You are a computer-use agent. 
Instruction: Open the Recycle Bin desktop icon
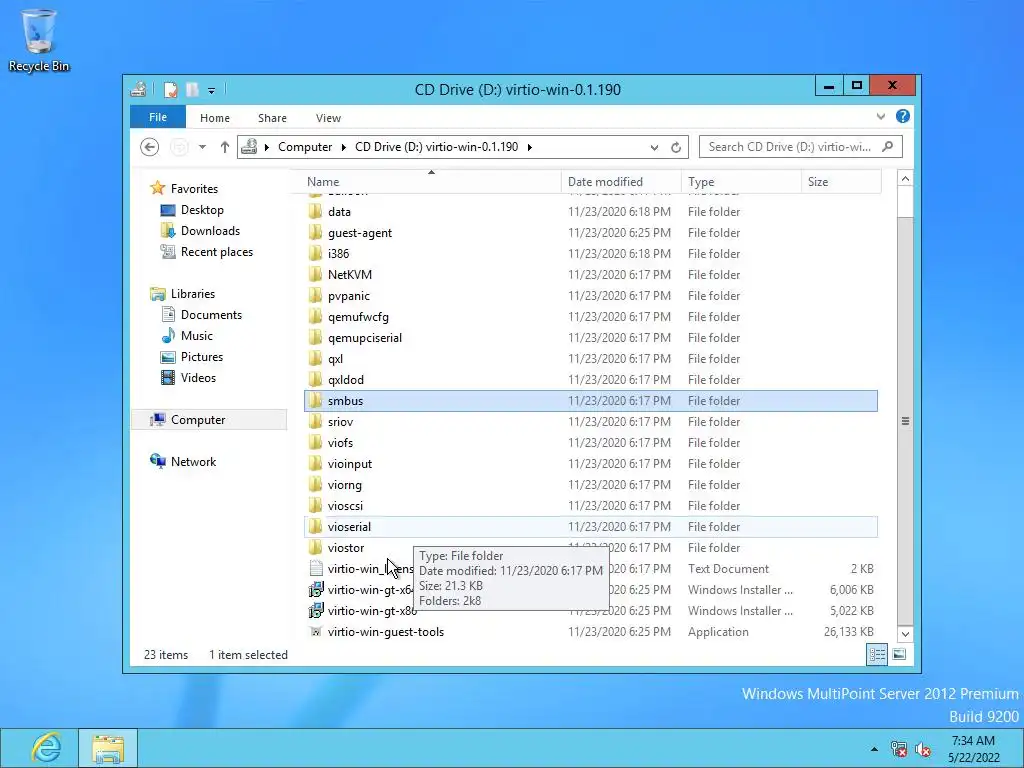[x=39, y=40]
